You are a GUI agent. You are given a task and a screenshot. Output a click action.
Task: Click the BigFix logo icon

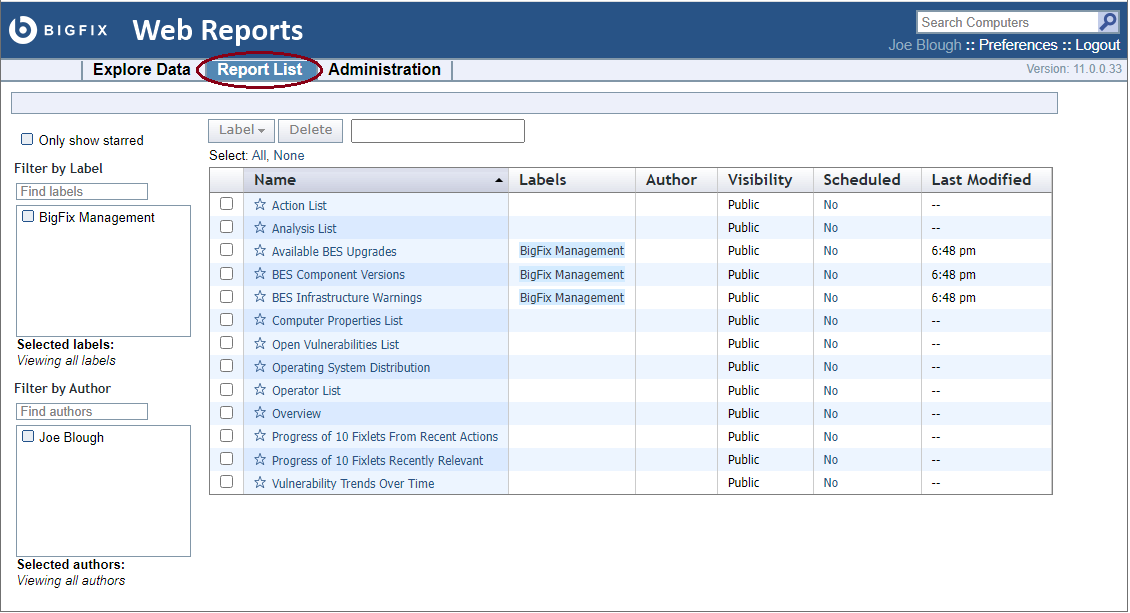click(x=22, y=30)
